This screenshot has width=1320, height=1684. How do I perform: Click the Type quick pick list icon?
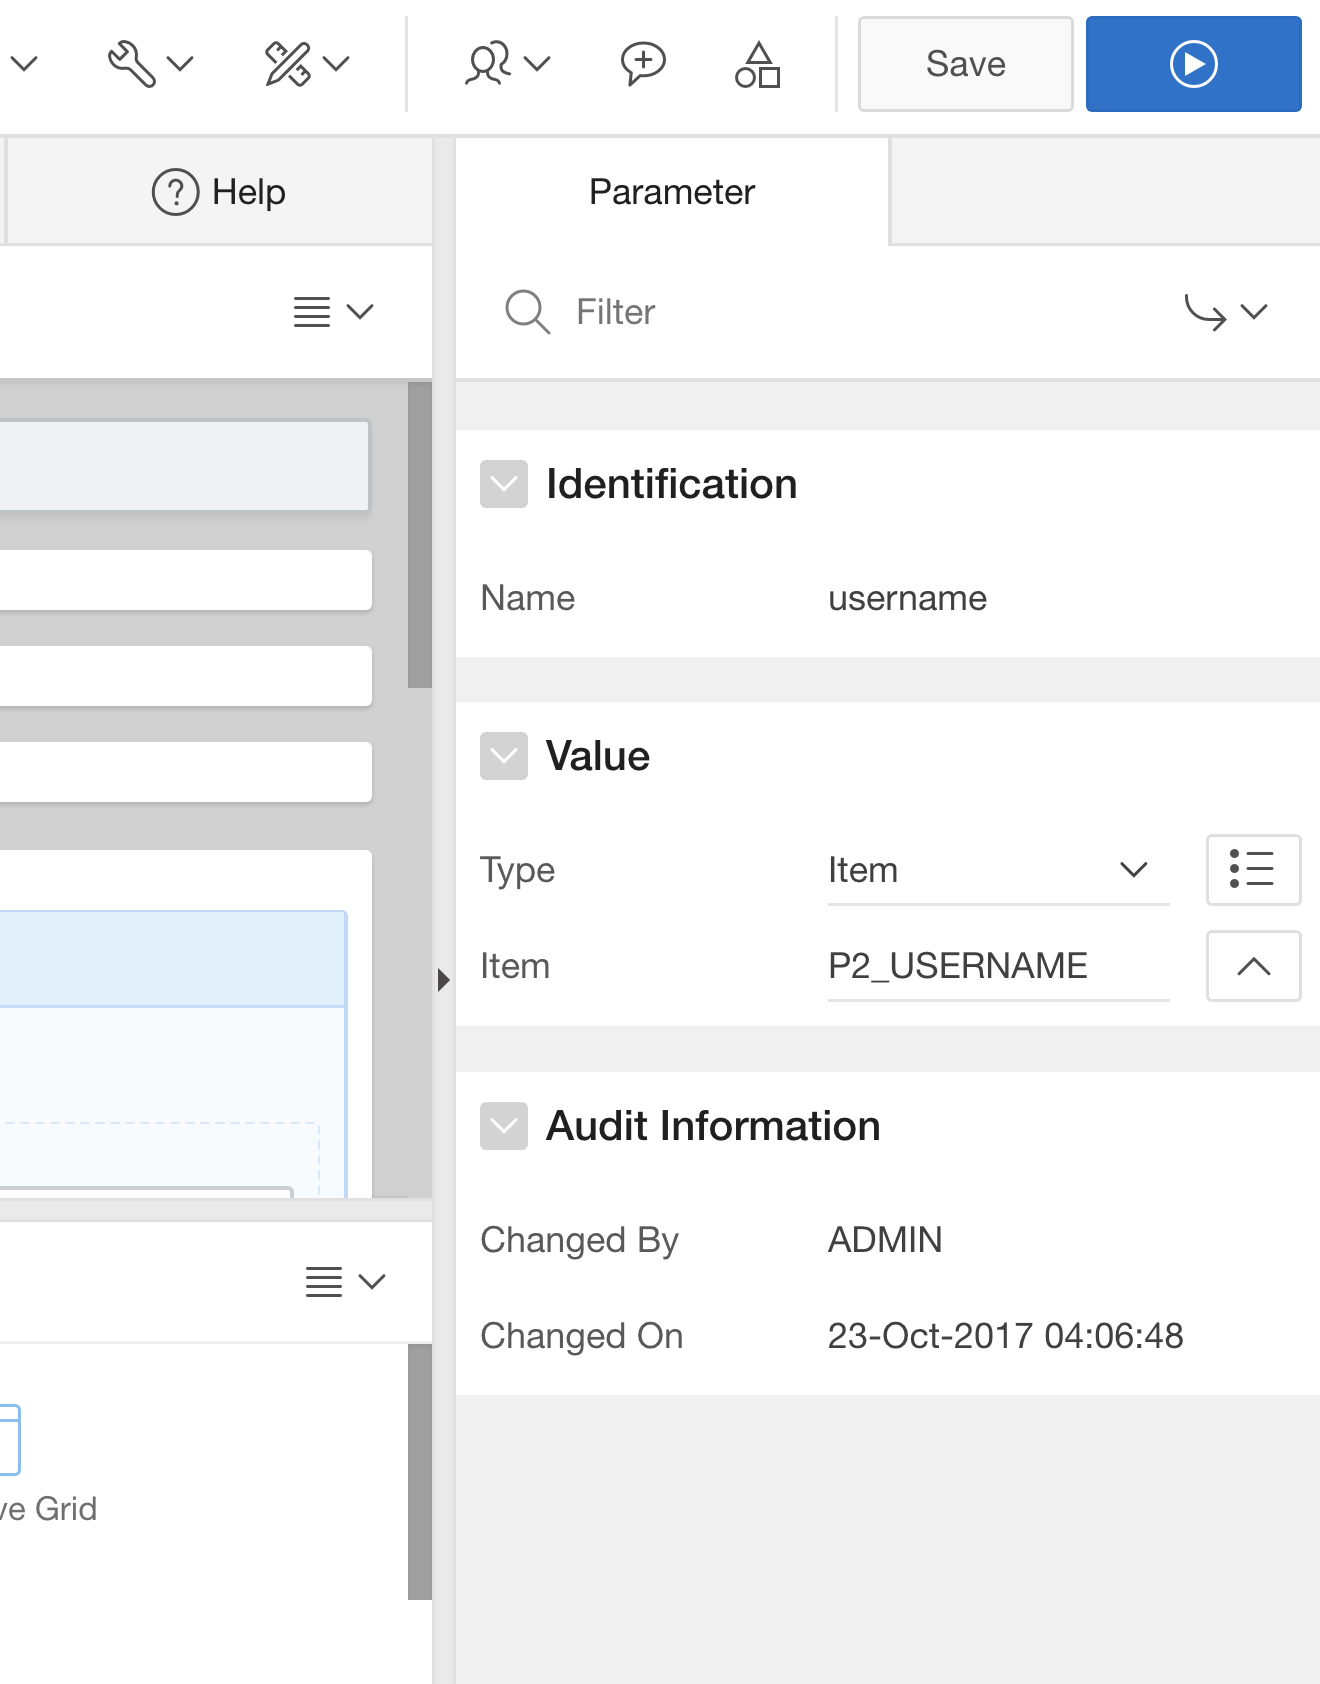click(1253, 869)
